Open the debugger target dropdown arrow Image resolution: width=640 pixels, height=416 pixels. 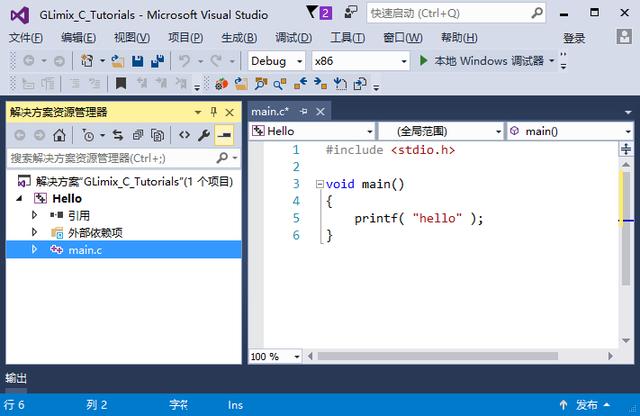(x=551, y=61)
